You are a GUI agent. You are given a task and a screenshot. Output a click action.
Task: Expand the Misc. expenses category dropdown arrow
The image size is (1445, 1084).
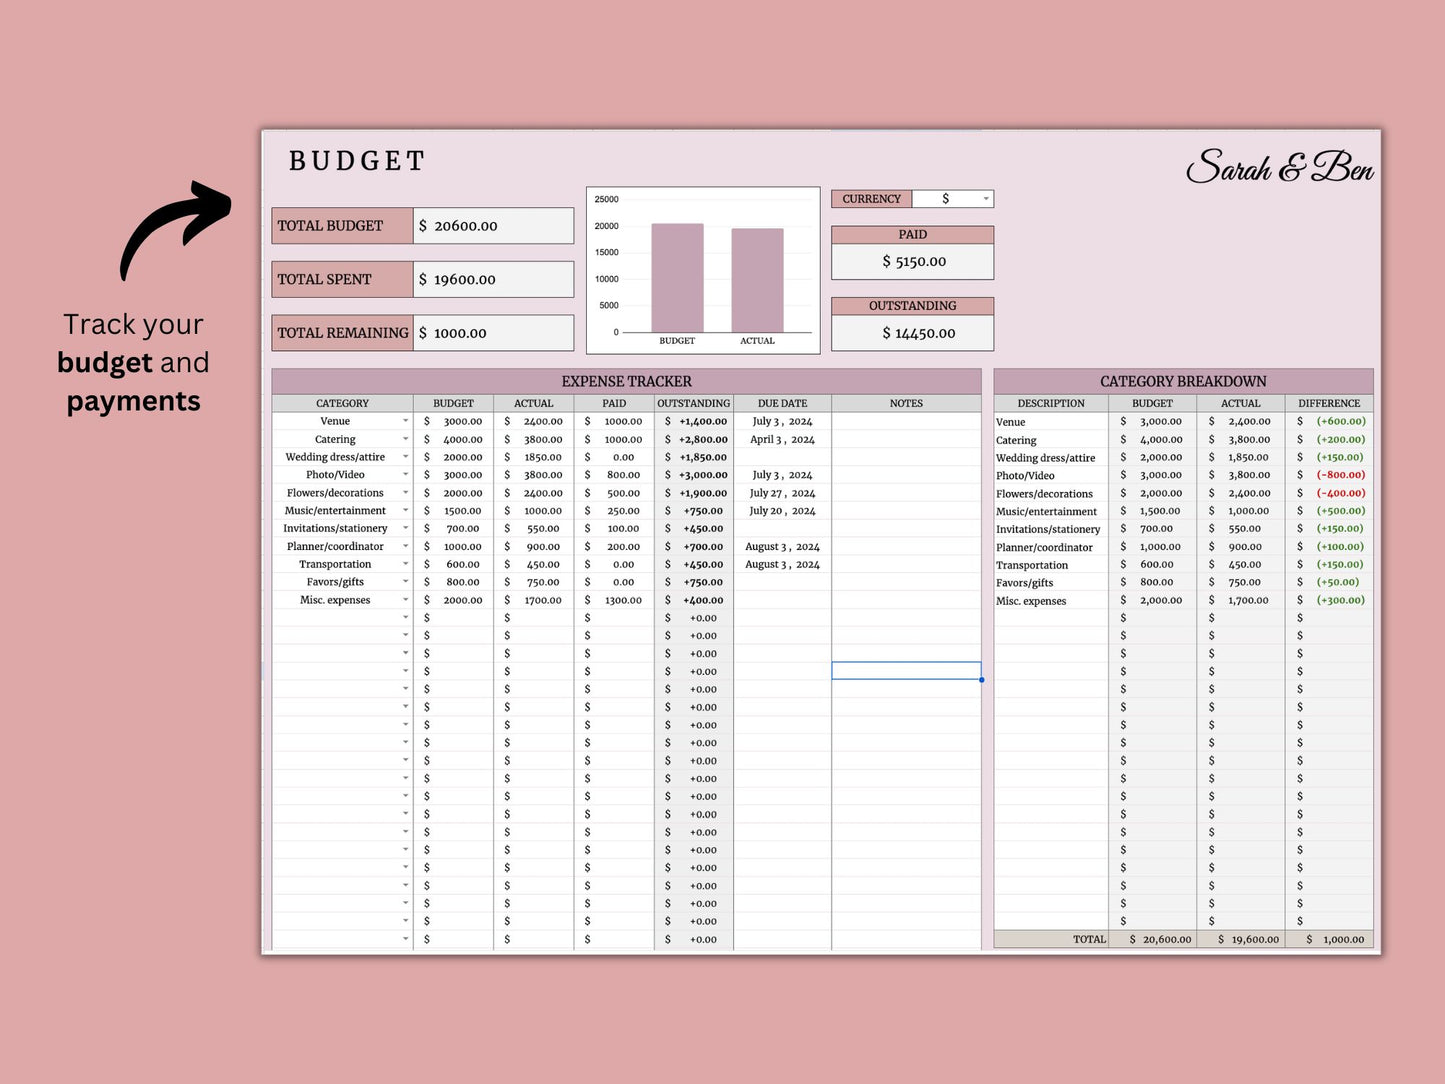[x=405, y=600]
